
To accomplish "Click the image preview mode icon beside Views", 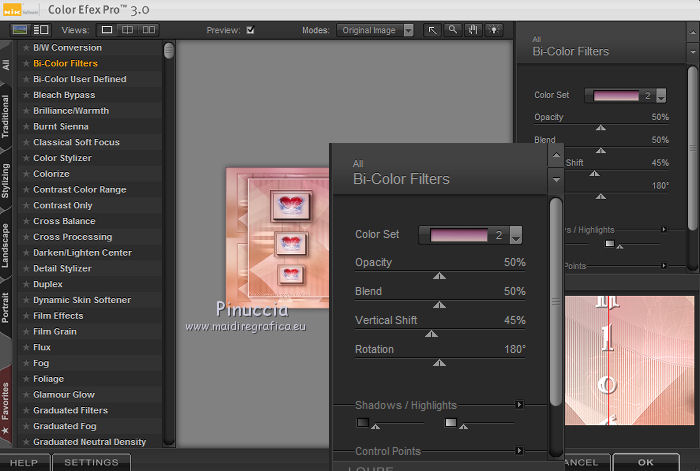I will [20, 30].
